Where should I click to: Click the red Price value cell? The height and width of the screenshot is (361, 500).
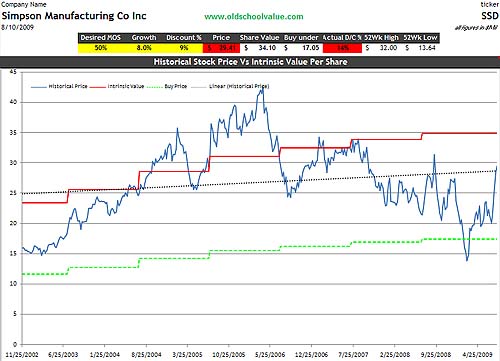pos(221,48)
